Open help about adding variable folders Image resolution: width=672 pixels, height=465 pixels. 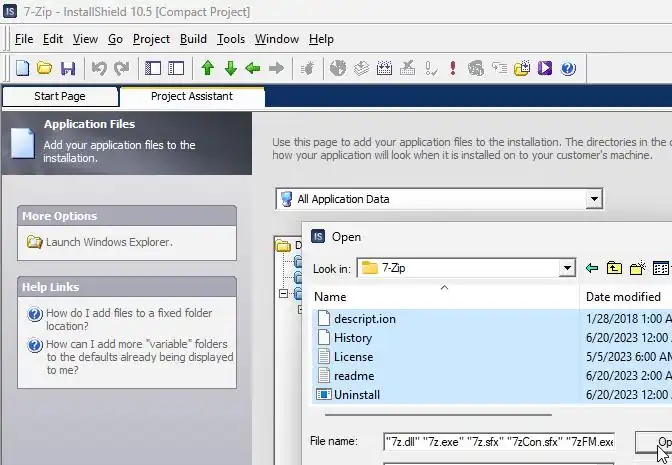point(140,357)
